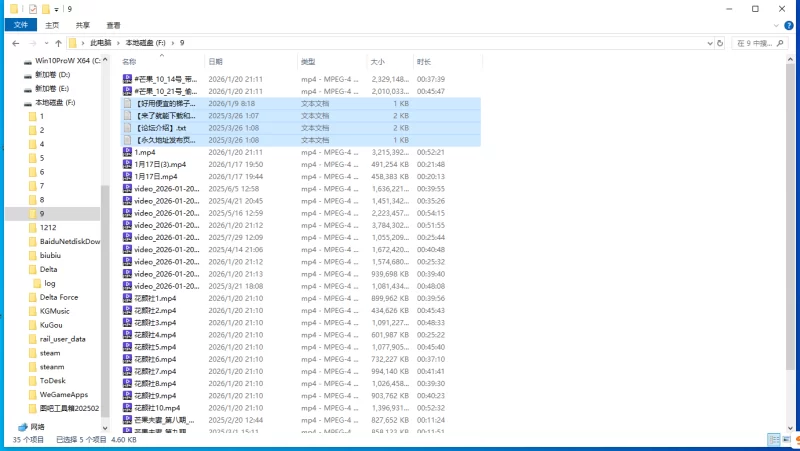Sort files by 日期 column header
800x451 pixels.
point(215,62)
